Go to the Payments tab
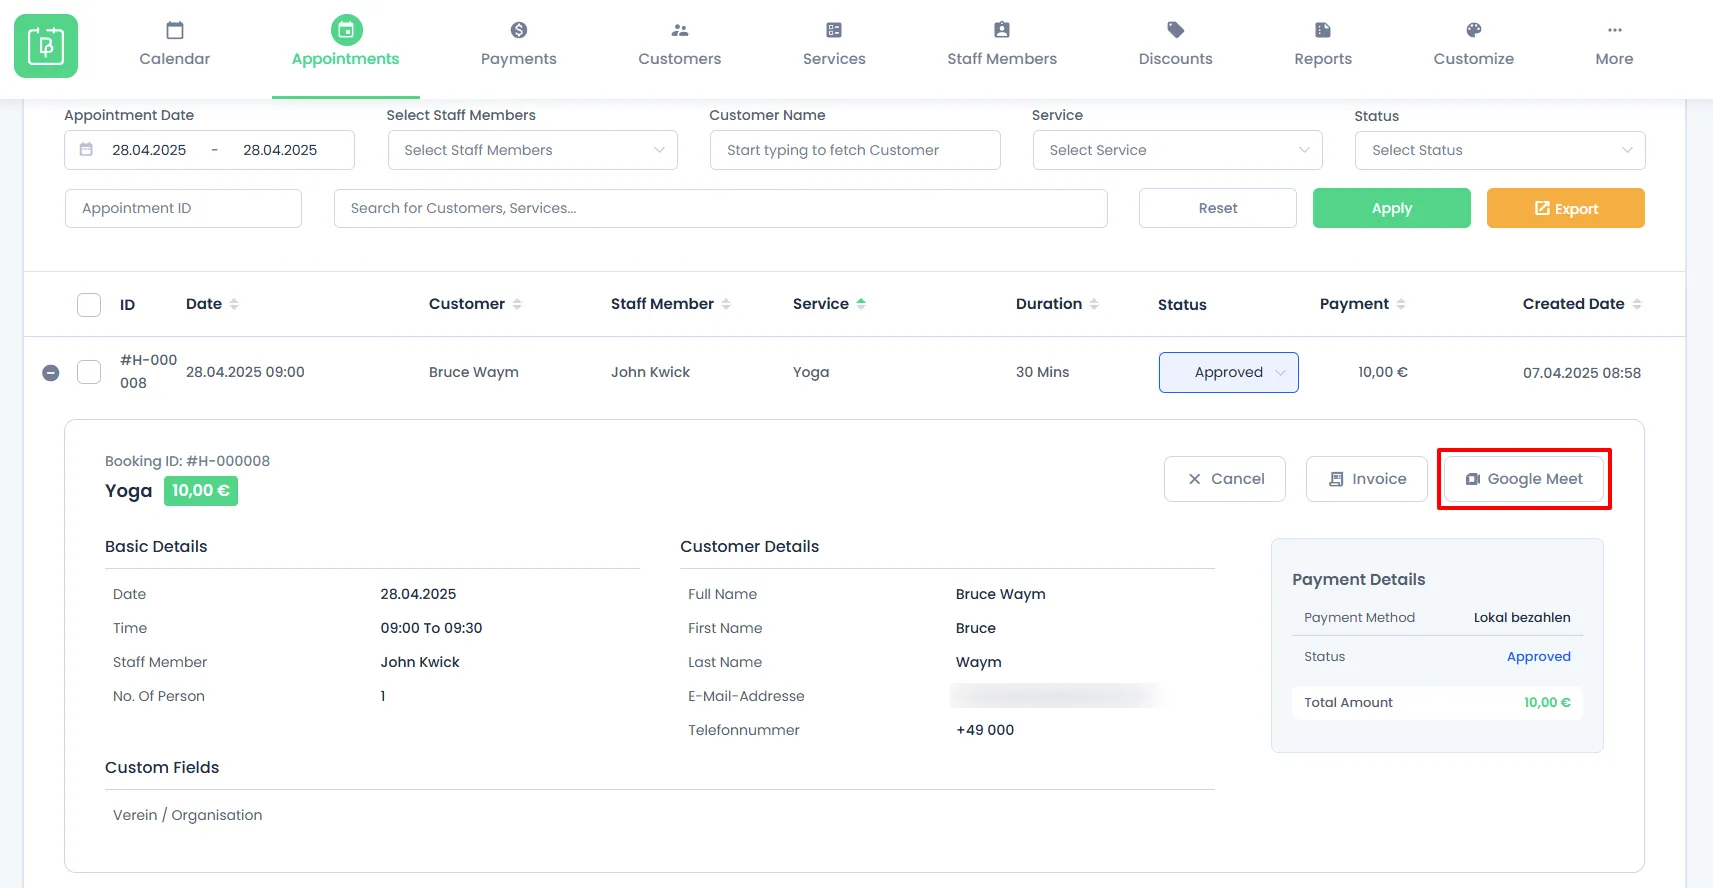 coord(518,45)
